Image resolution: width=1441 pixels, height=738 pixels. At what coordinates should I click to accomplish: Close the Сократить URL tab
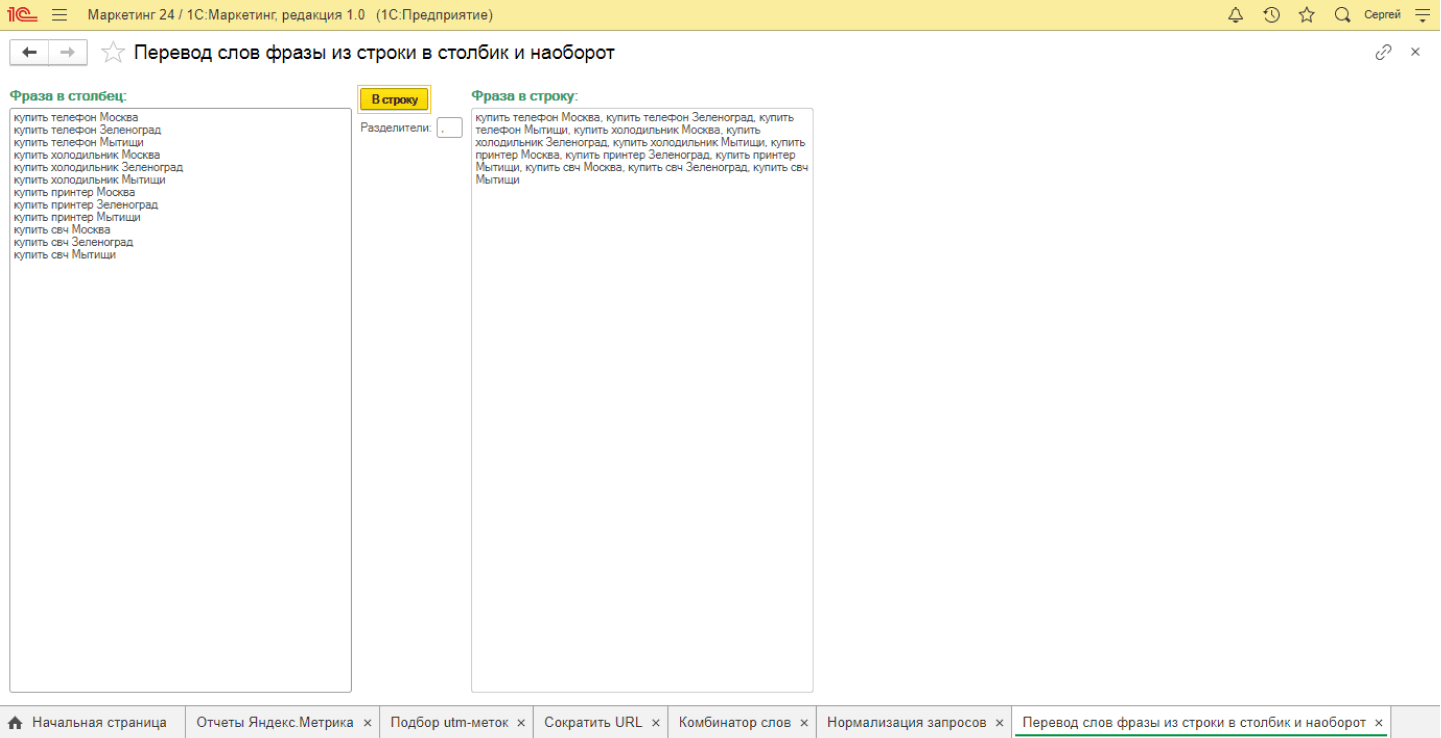click(x=656, y=722)
